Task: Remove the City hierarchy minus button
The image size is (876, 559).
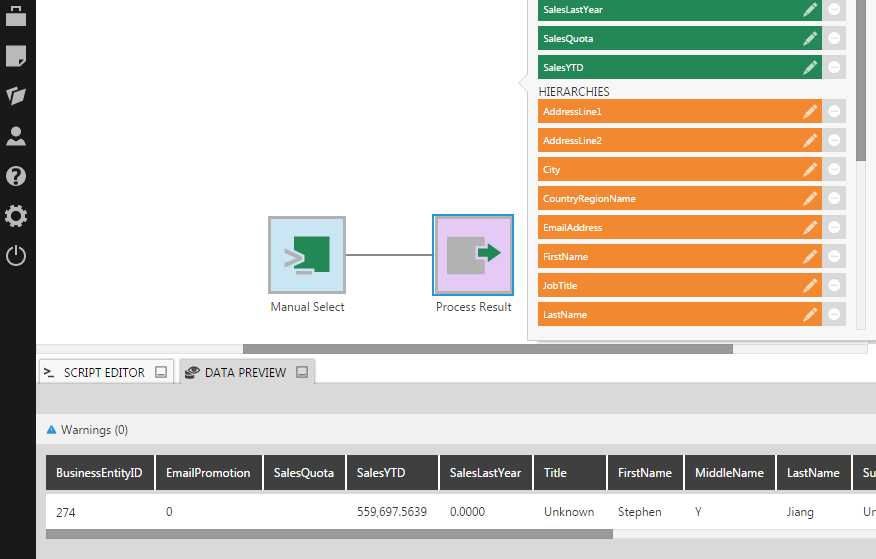Action: [x=834, y=169]
